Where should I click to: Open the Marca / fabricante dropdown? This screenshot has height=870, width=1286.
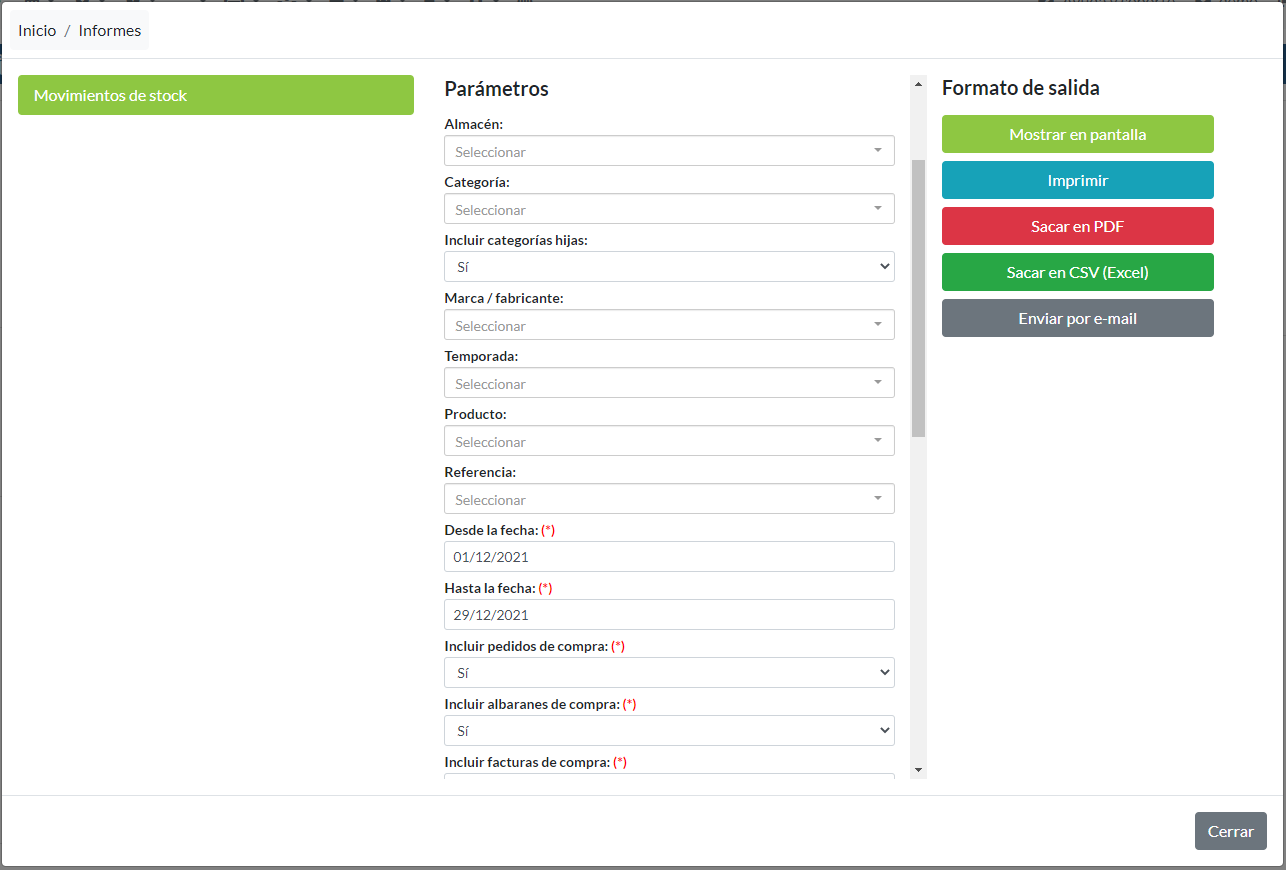[x=668, y=325]
